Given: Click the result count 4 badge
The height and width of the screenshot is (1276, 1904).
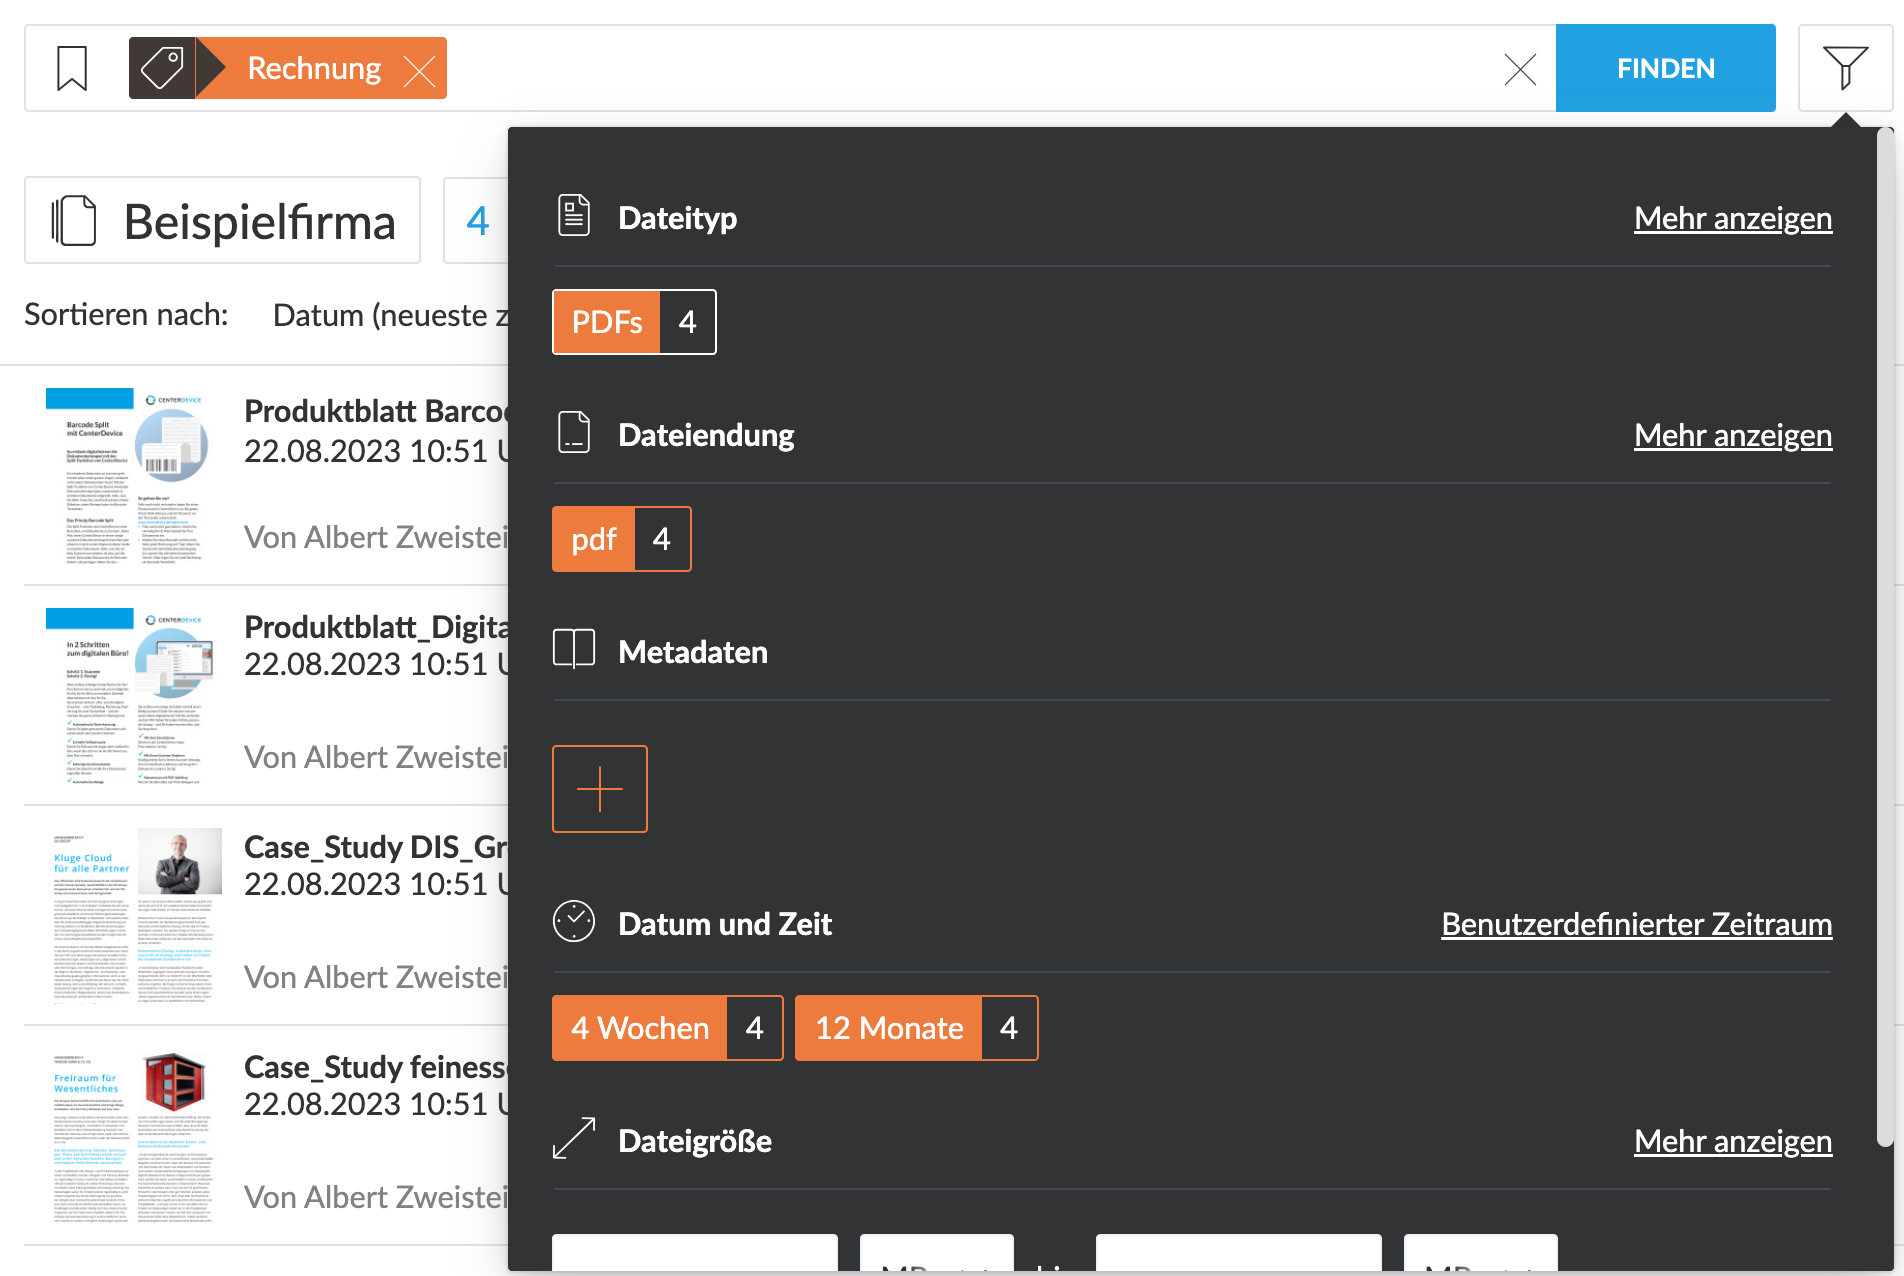Looking at the screenshot, I should (478, 220).
